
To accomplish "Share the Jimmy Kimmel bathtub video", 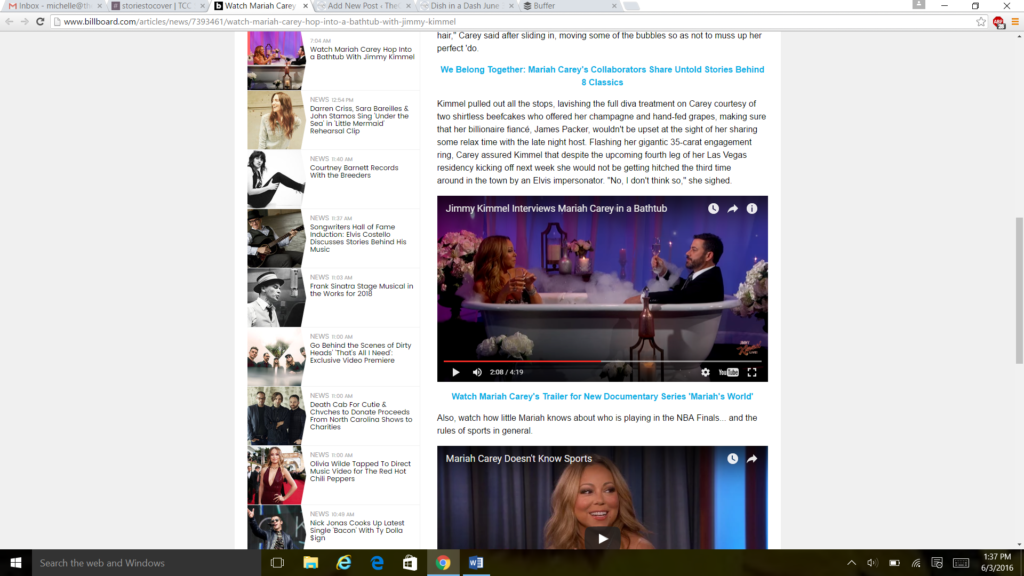I will (733, 209).
